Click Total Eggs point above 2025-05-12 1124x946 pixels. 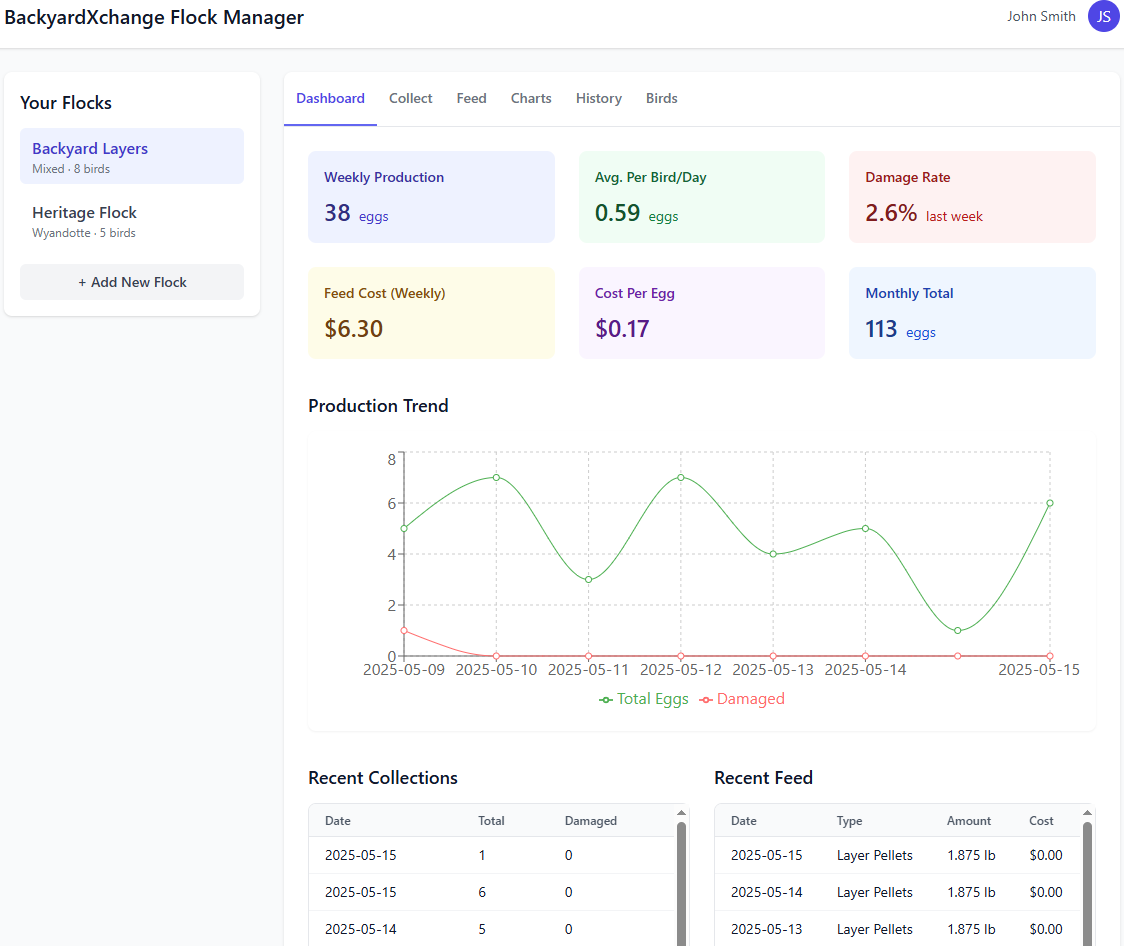tap(681, 477)
